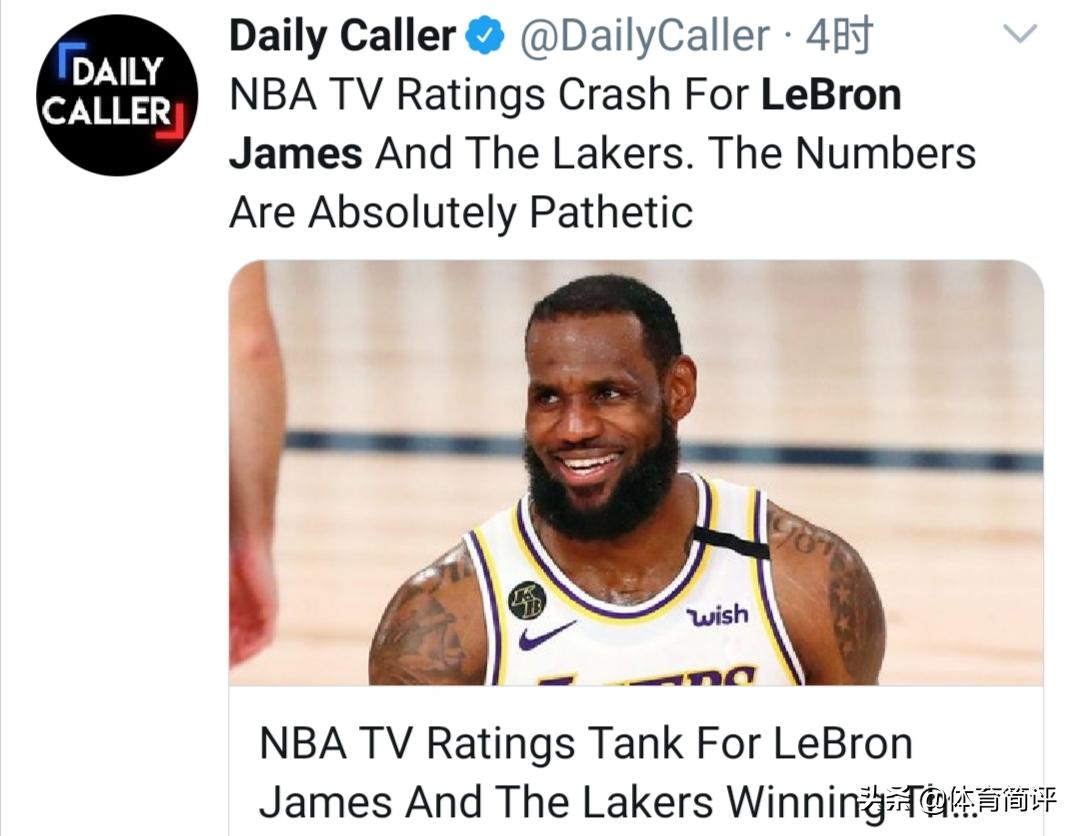Viewport: 1080px width, 836px height.
Task: Click the red arm at photo's left edge
Action: (x=252, y=470)
